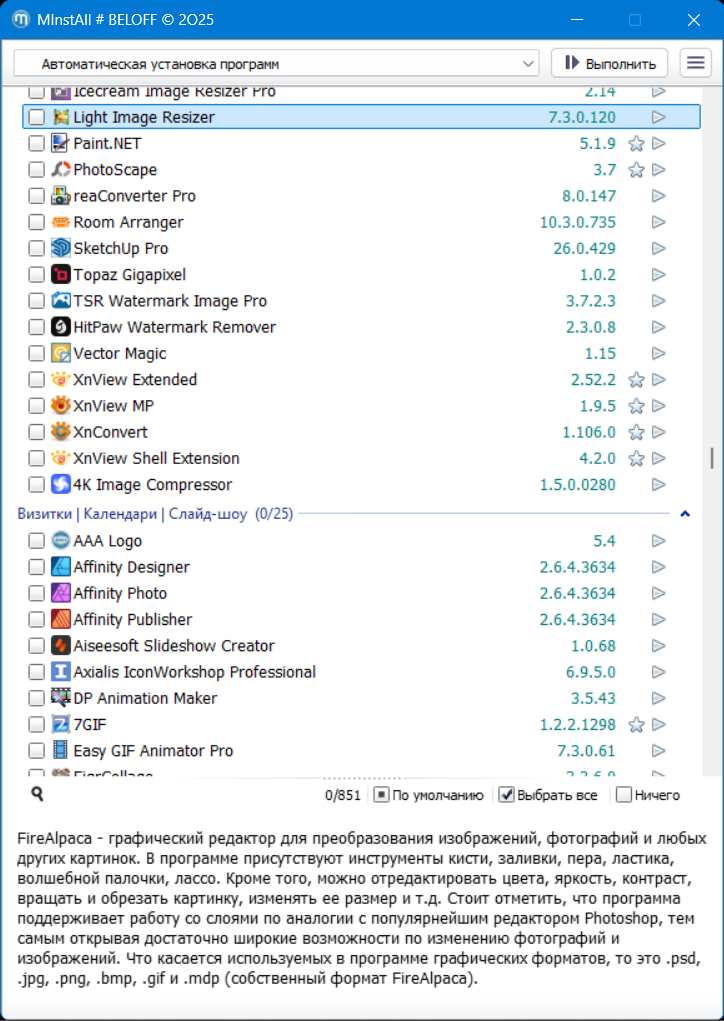Click the play arrow beside AAA Logo
This screenshot has width=724, height=1021.
point(658,541)
